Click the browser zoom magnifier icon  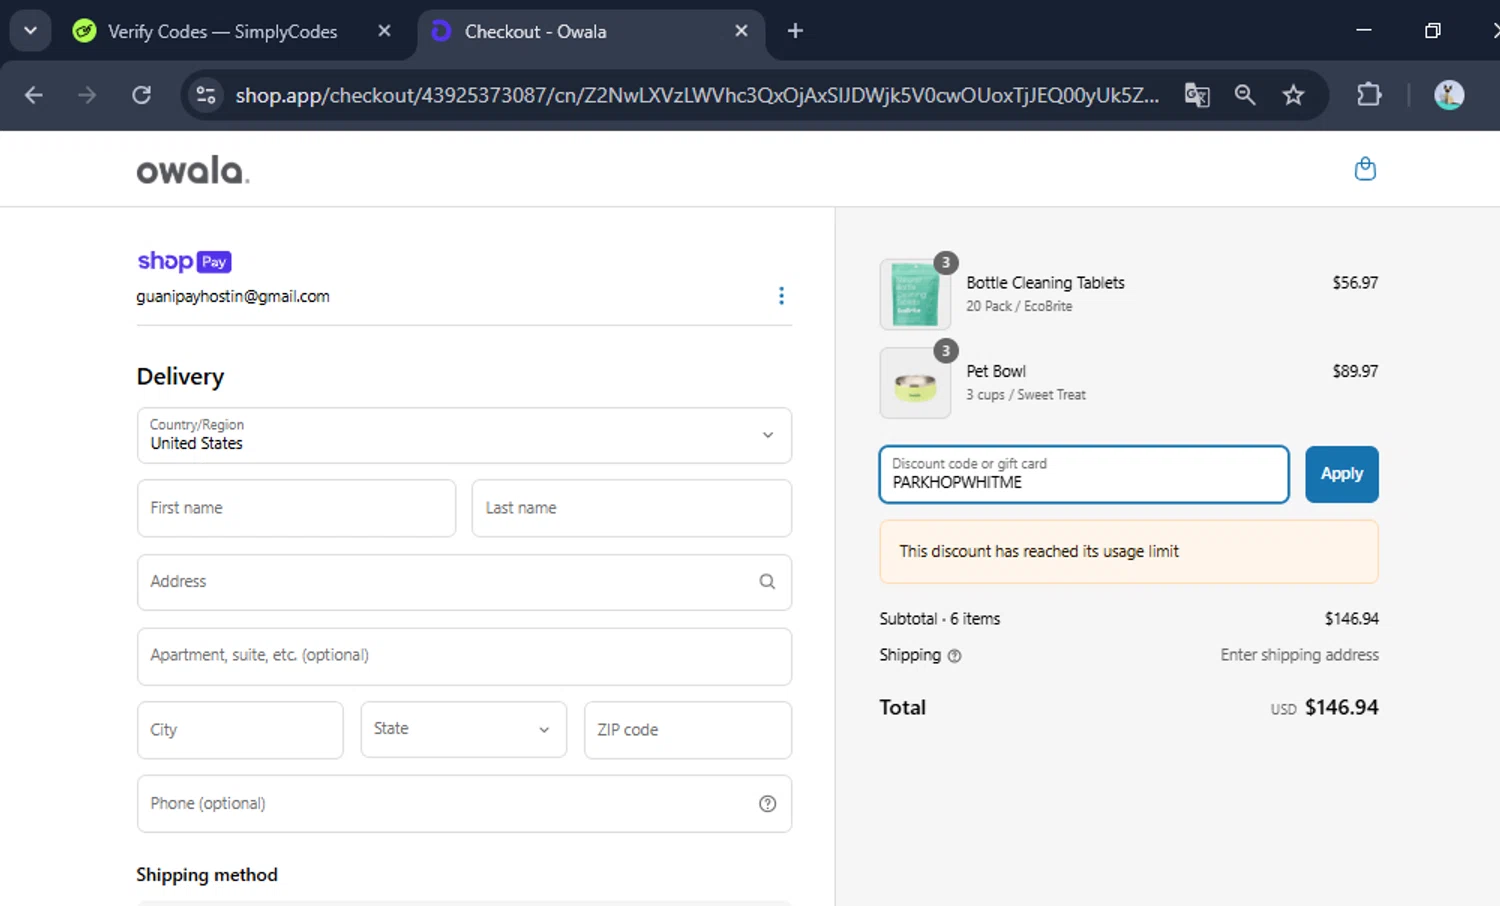pyautogui.click(x=1244, y=95)
